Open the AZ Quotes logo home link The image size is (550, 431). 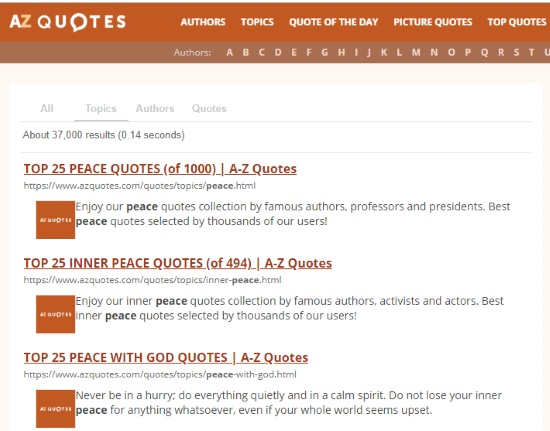tap(68, 22)
